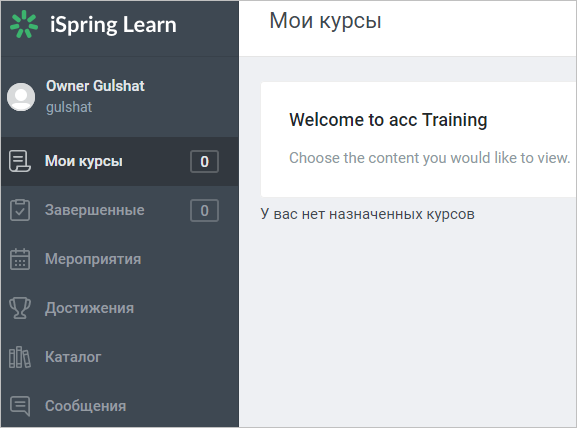
Task: Click the Каталог books icon
Action: pos(20,357)
